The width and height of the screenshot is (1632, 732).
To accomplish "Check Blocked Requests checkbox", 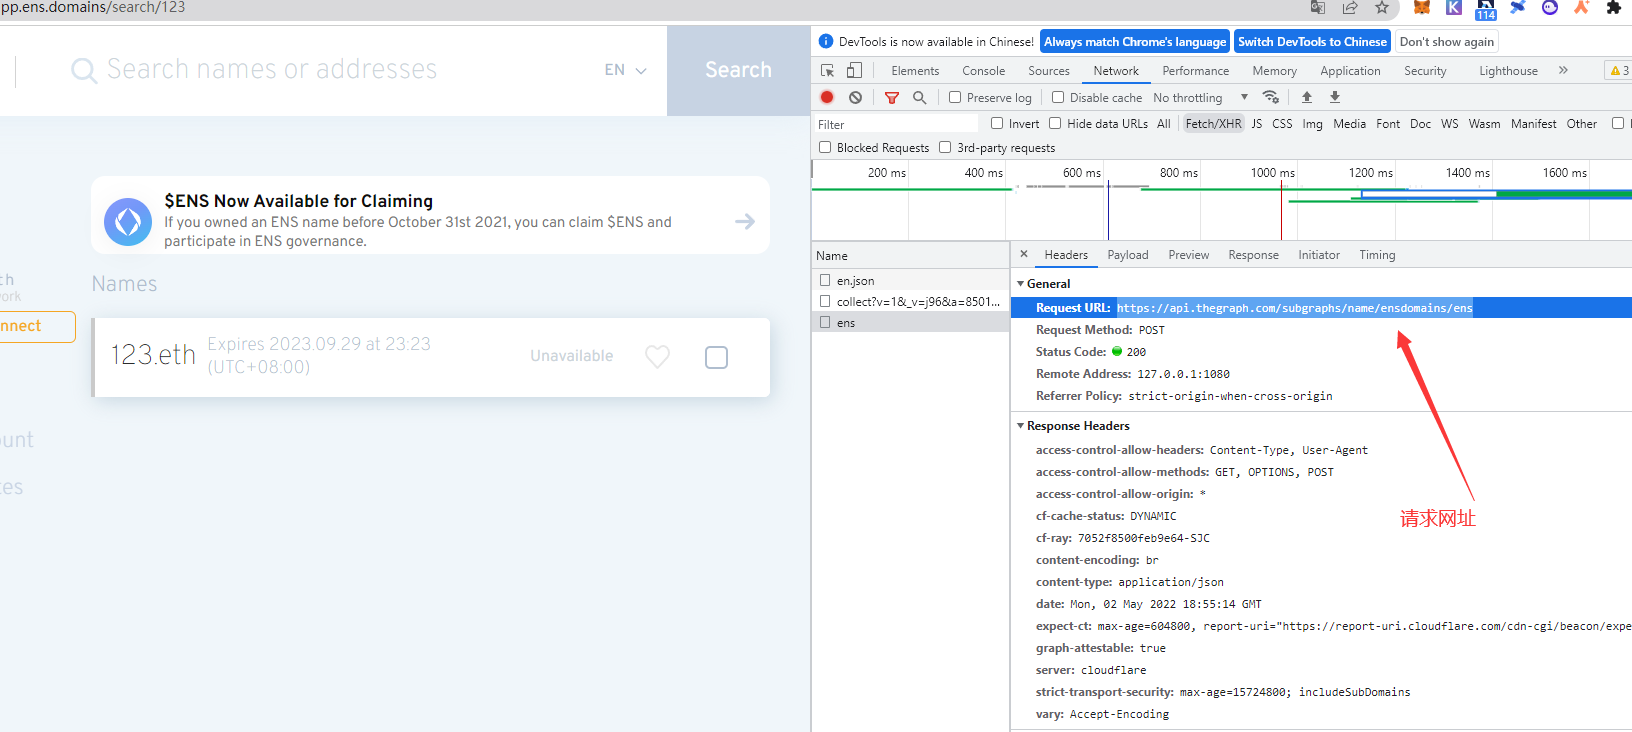I will tap(825, 147).
